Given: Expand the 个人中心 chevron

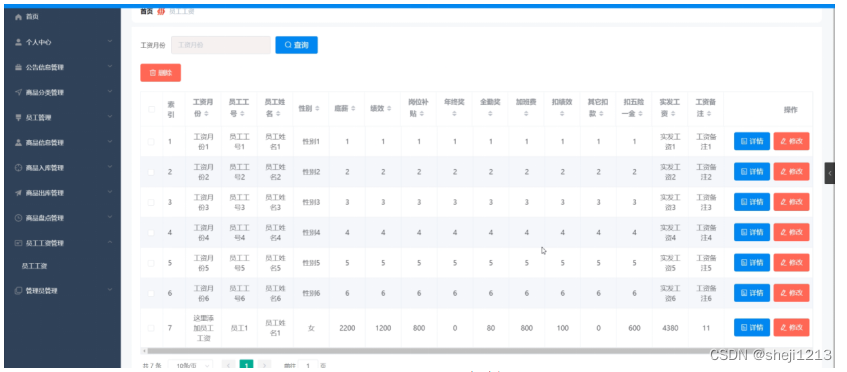Looking at the screenshot, I should click(x=110, y=42).
